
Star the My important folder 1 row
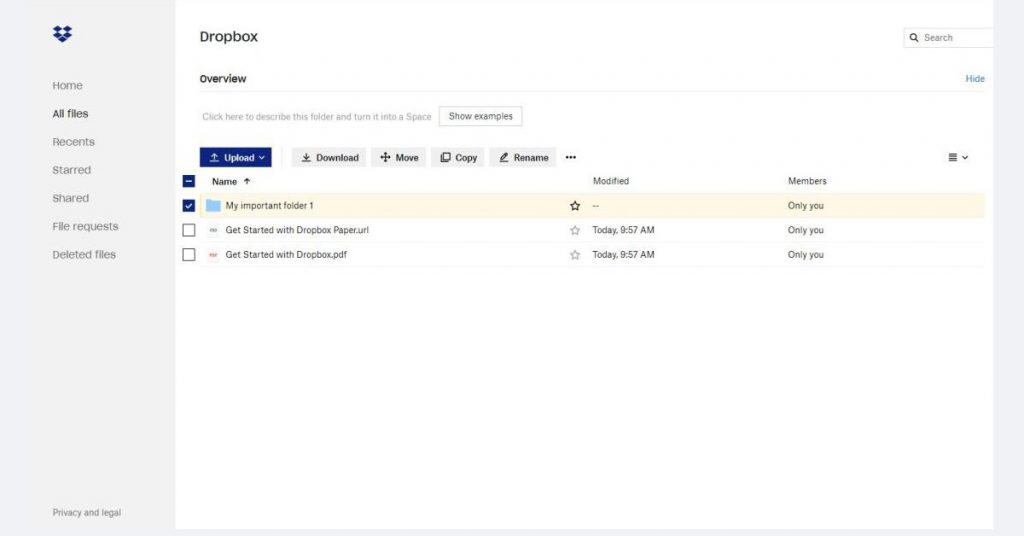pyautogui.click(x=575, y=206)
